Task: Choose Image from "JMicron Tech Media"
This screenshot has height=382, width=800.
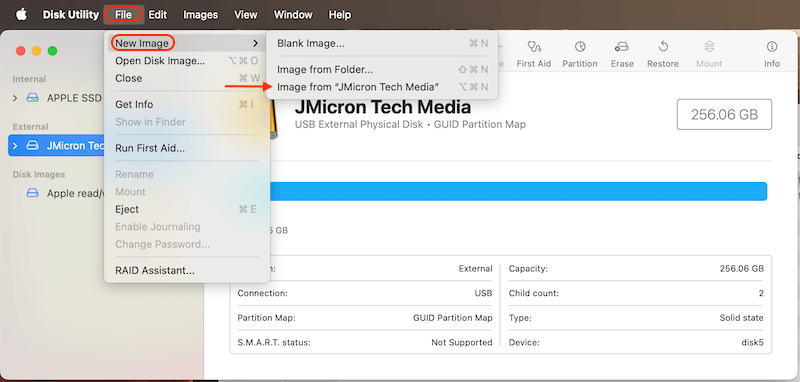Action: coord(382,87)
